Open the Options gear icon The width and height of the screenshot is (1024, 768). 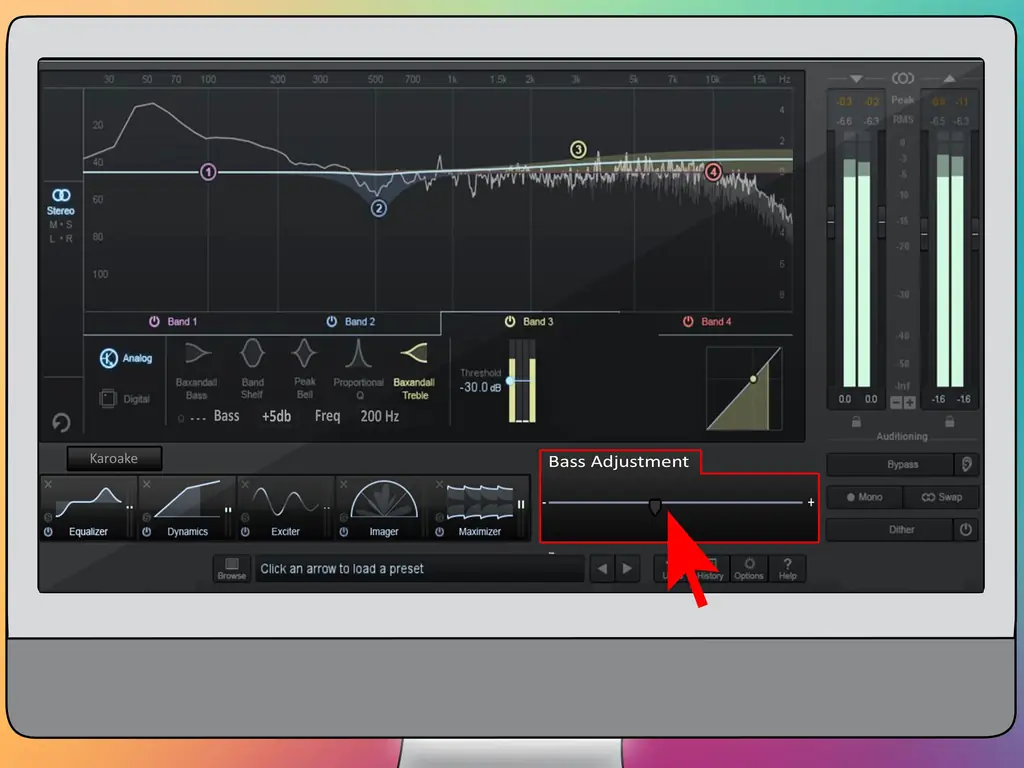point(748,568)
